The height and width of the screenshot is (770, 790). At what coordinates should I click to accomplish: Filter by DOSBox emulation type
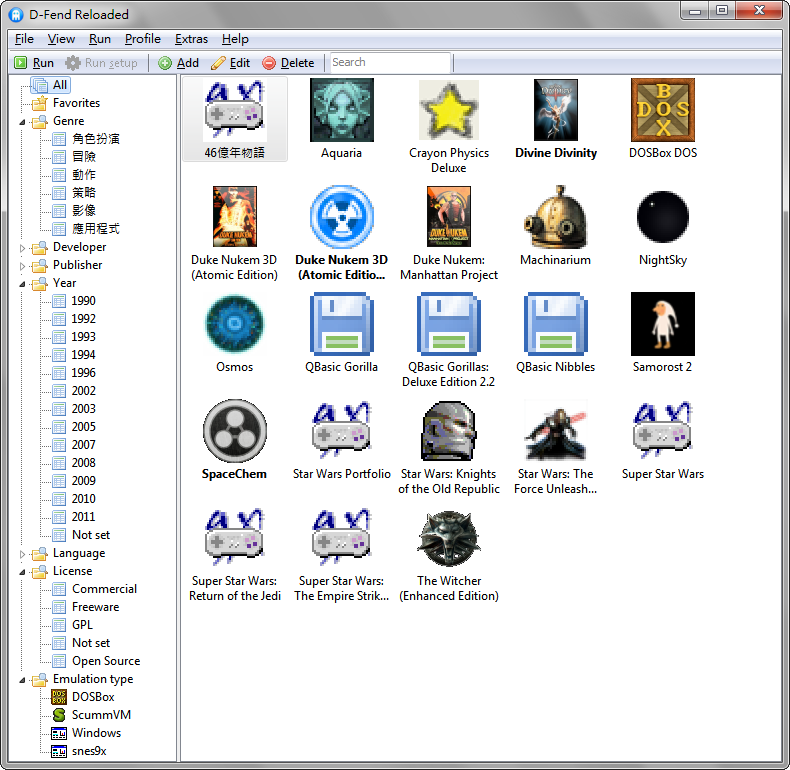click(93, 697)
